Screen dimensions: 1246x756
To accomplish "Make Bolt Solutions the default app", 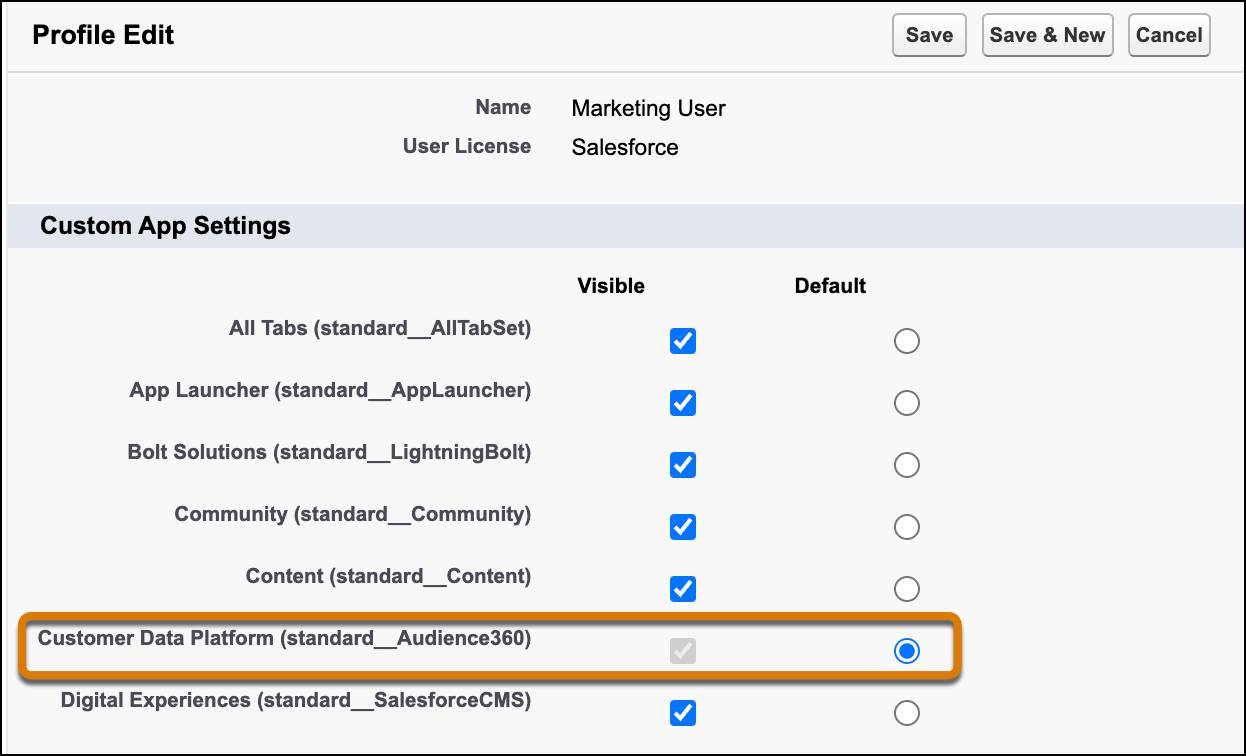I will click(907, 465).
